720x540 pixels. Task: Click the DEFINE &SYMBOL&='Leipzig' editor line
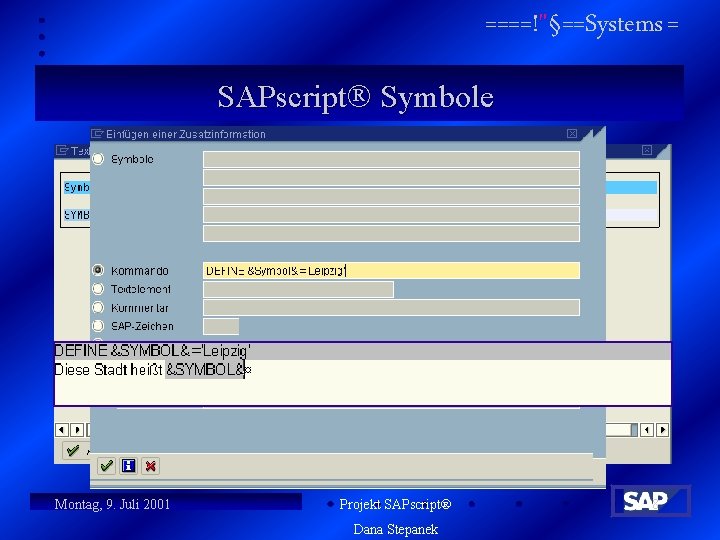click(362, 351)
